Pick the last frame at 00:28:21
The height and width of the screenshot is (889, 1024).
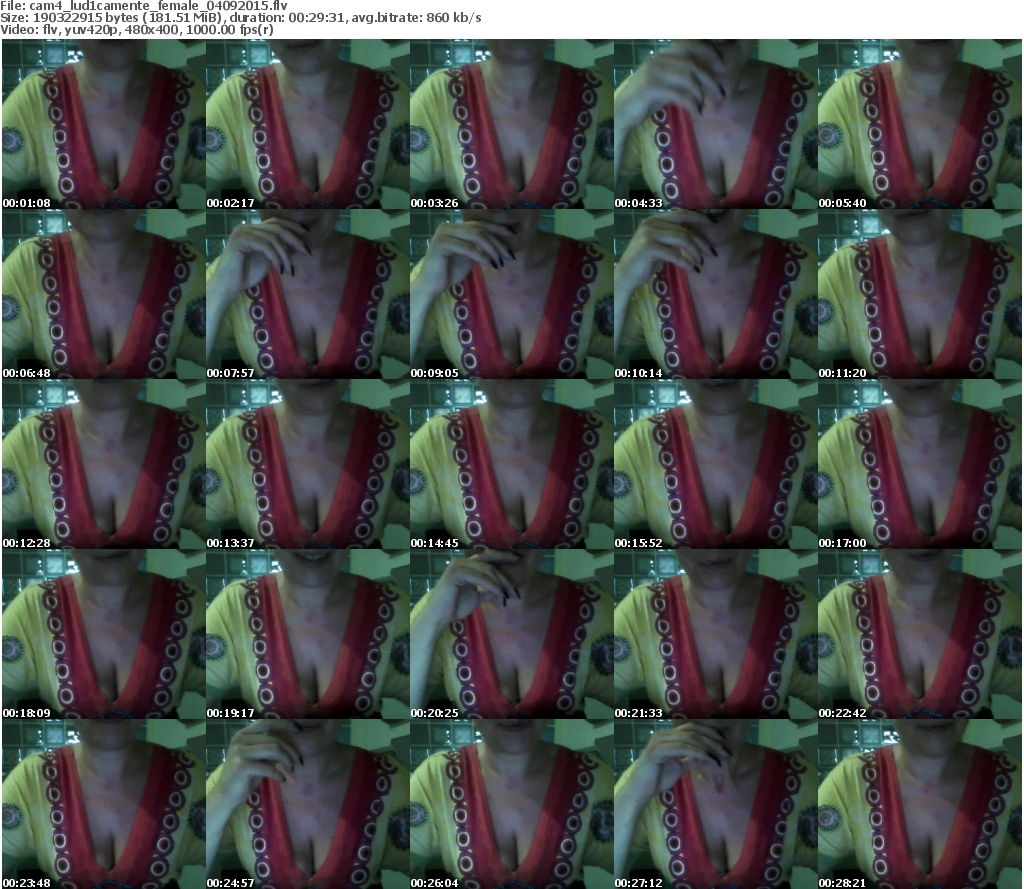(920, 804)
